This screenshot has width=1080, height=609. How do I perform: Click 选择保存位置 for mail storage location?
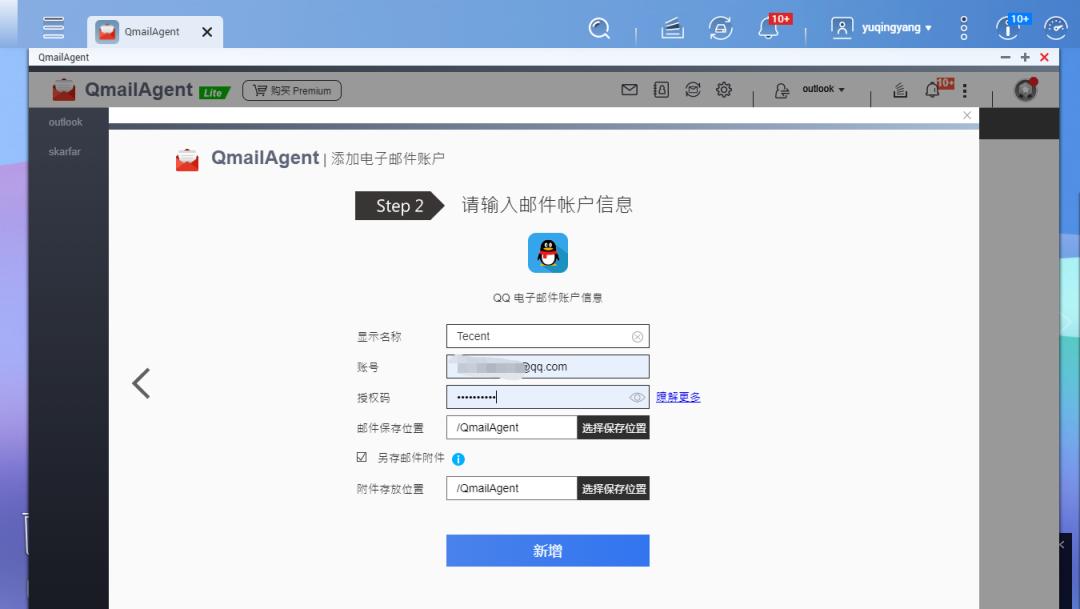pyautogui.click(x=611, y=427)
